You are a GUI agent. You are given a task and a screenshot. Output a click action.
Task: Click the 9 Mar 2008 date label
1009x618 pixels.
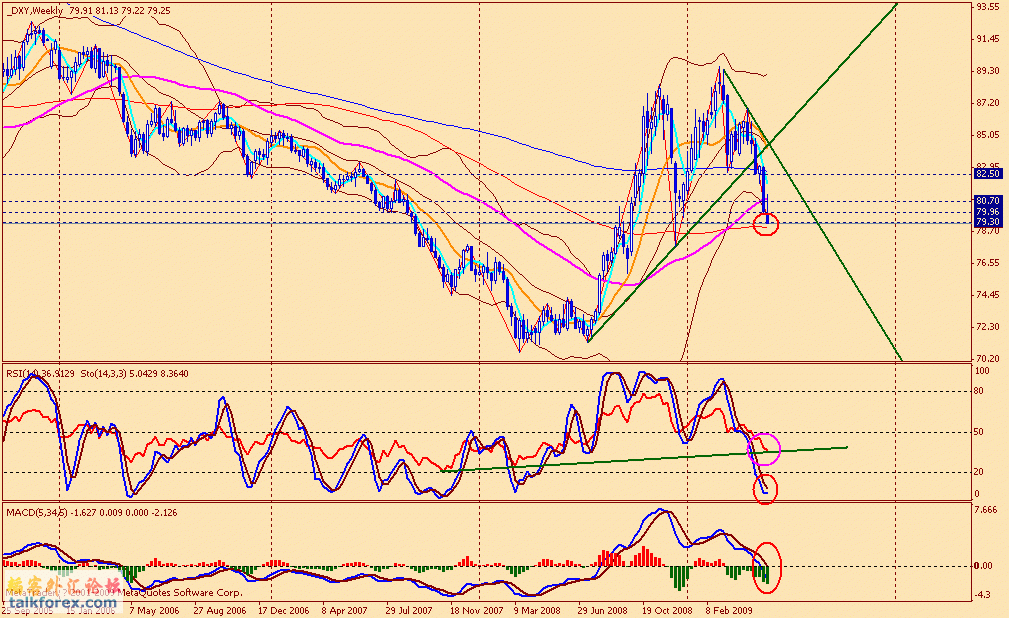coord(537,610)
